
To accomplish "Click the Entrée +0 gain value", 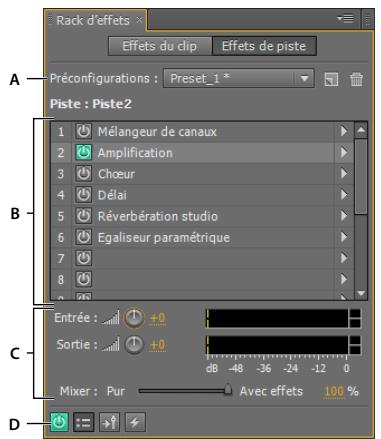I will click(157, 318).
